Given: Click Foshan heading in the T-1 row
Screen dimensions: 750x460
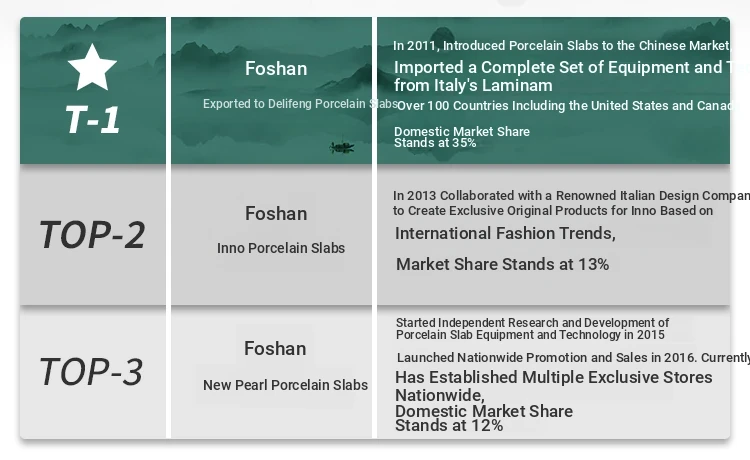Looking at the screenshot, I should click(276, 69).
